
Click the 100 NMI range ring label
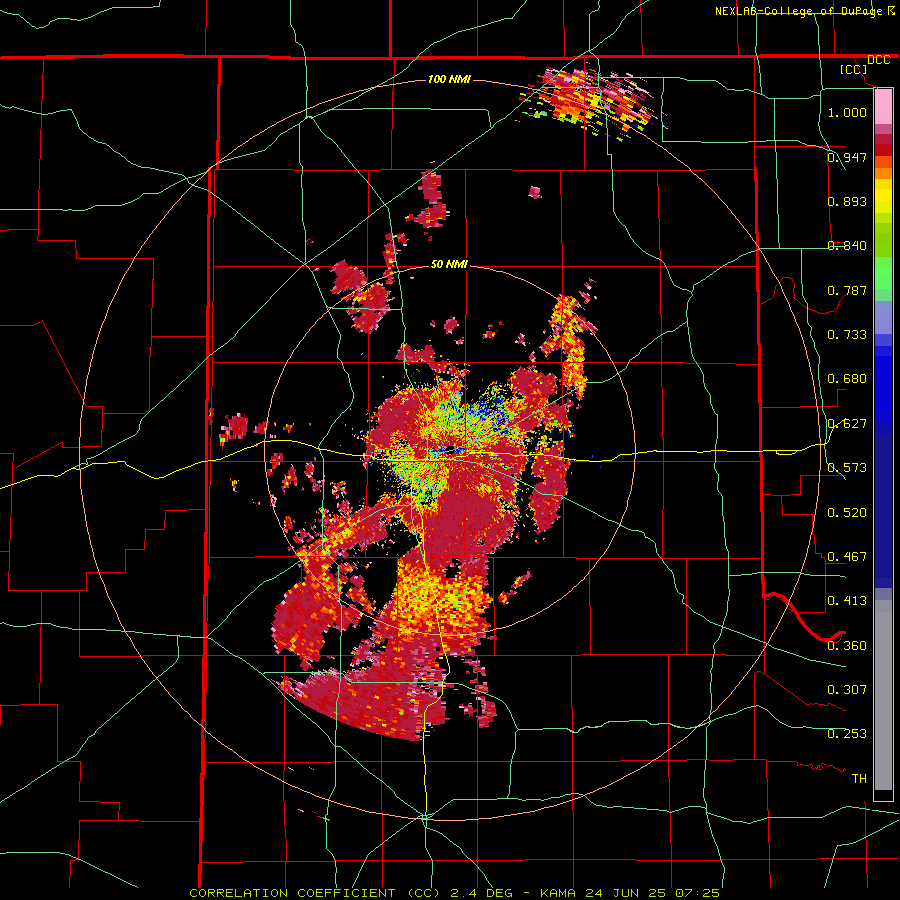[x=449, y=79]
